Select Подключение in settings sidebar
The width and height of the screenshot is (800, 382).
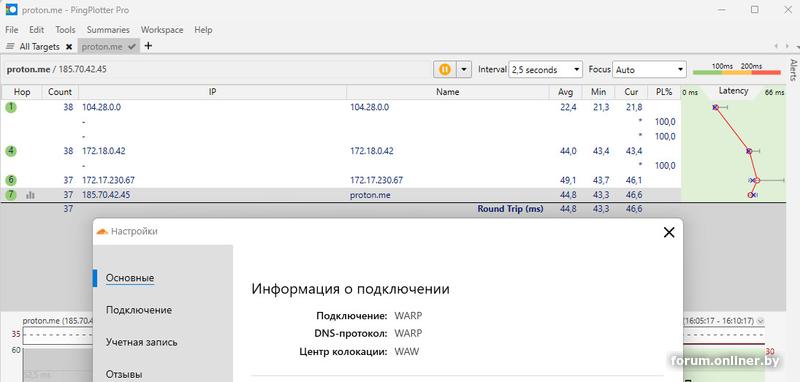[x=139, y=310]
